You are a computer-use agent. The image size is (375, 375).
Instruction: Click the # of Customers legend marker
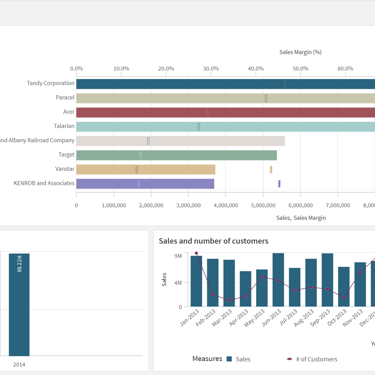click(x=289, y=359)
